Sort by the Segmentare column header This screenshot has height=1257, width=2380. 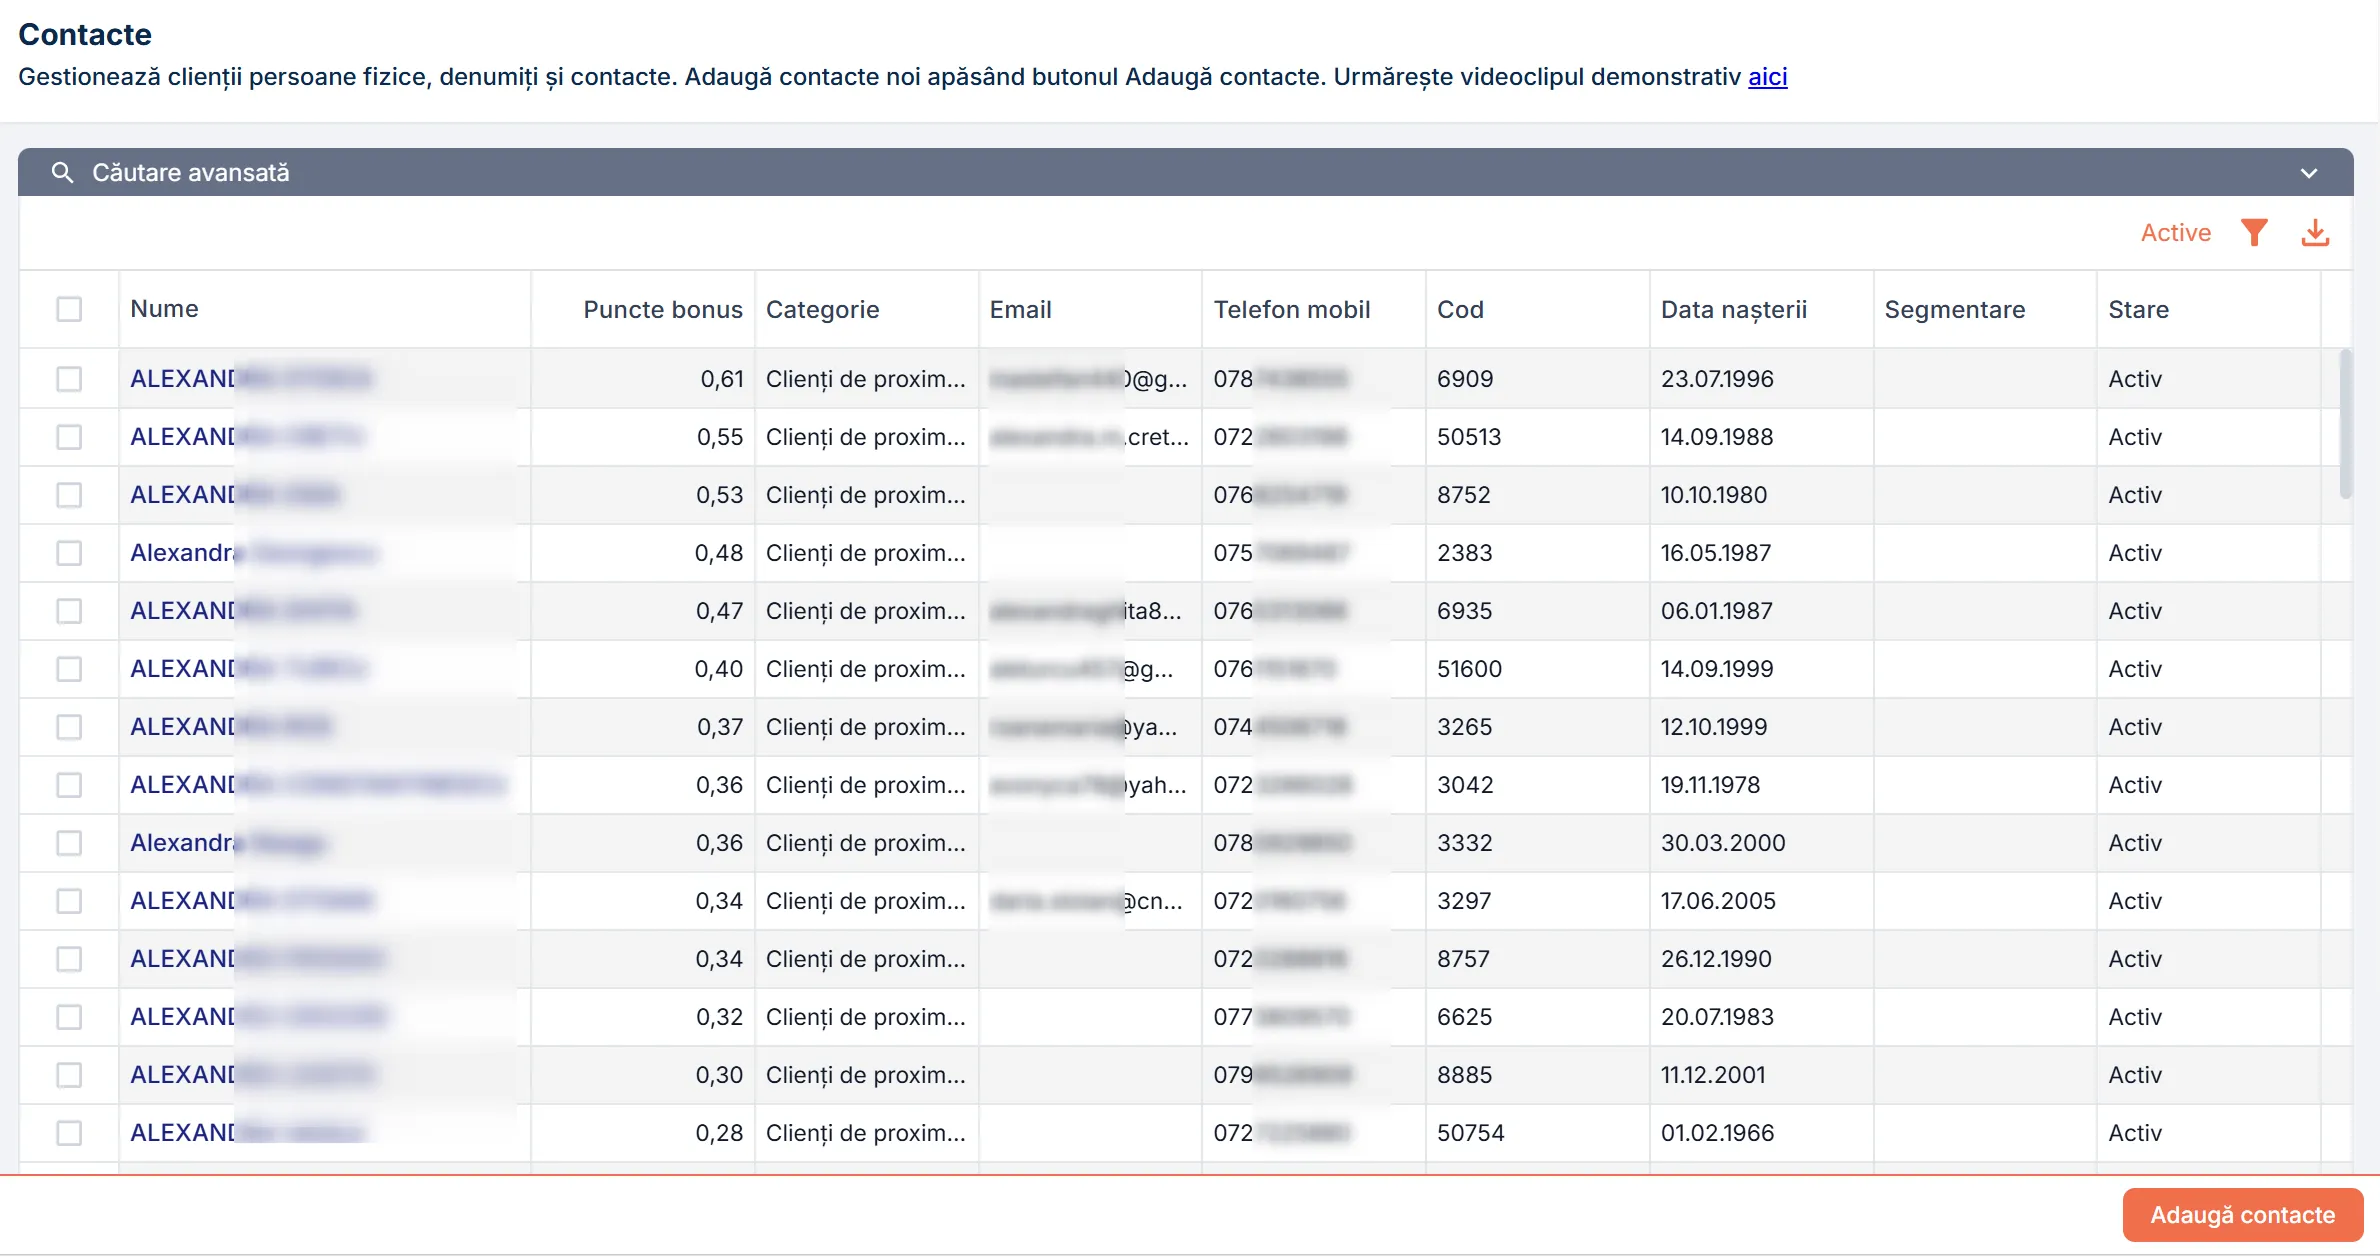pyautogui.click(x=1954, y=310)
